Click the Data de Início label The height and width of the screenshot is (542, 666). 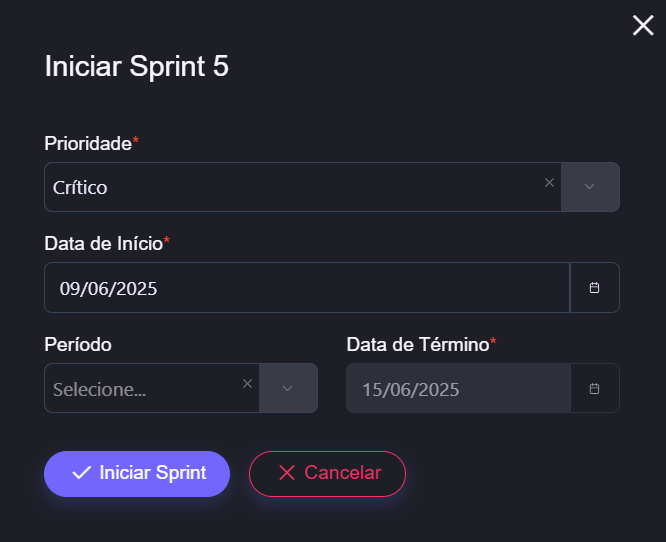coord(104,243)
